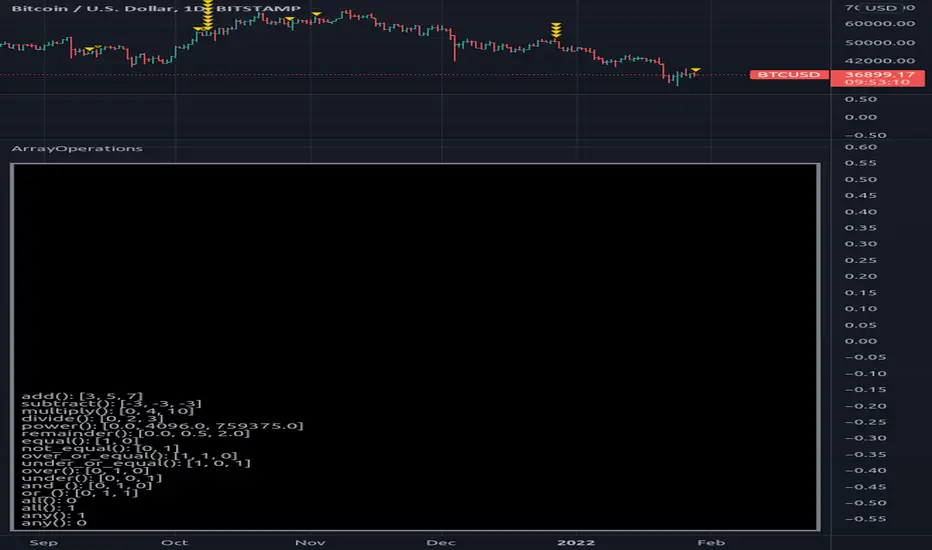Image resolution: width=932 pixels, height=550 pixels.
Task: Click the red BTCUSD price line label
Action: (x=789, y=74)
